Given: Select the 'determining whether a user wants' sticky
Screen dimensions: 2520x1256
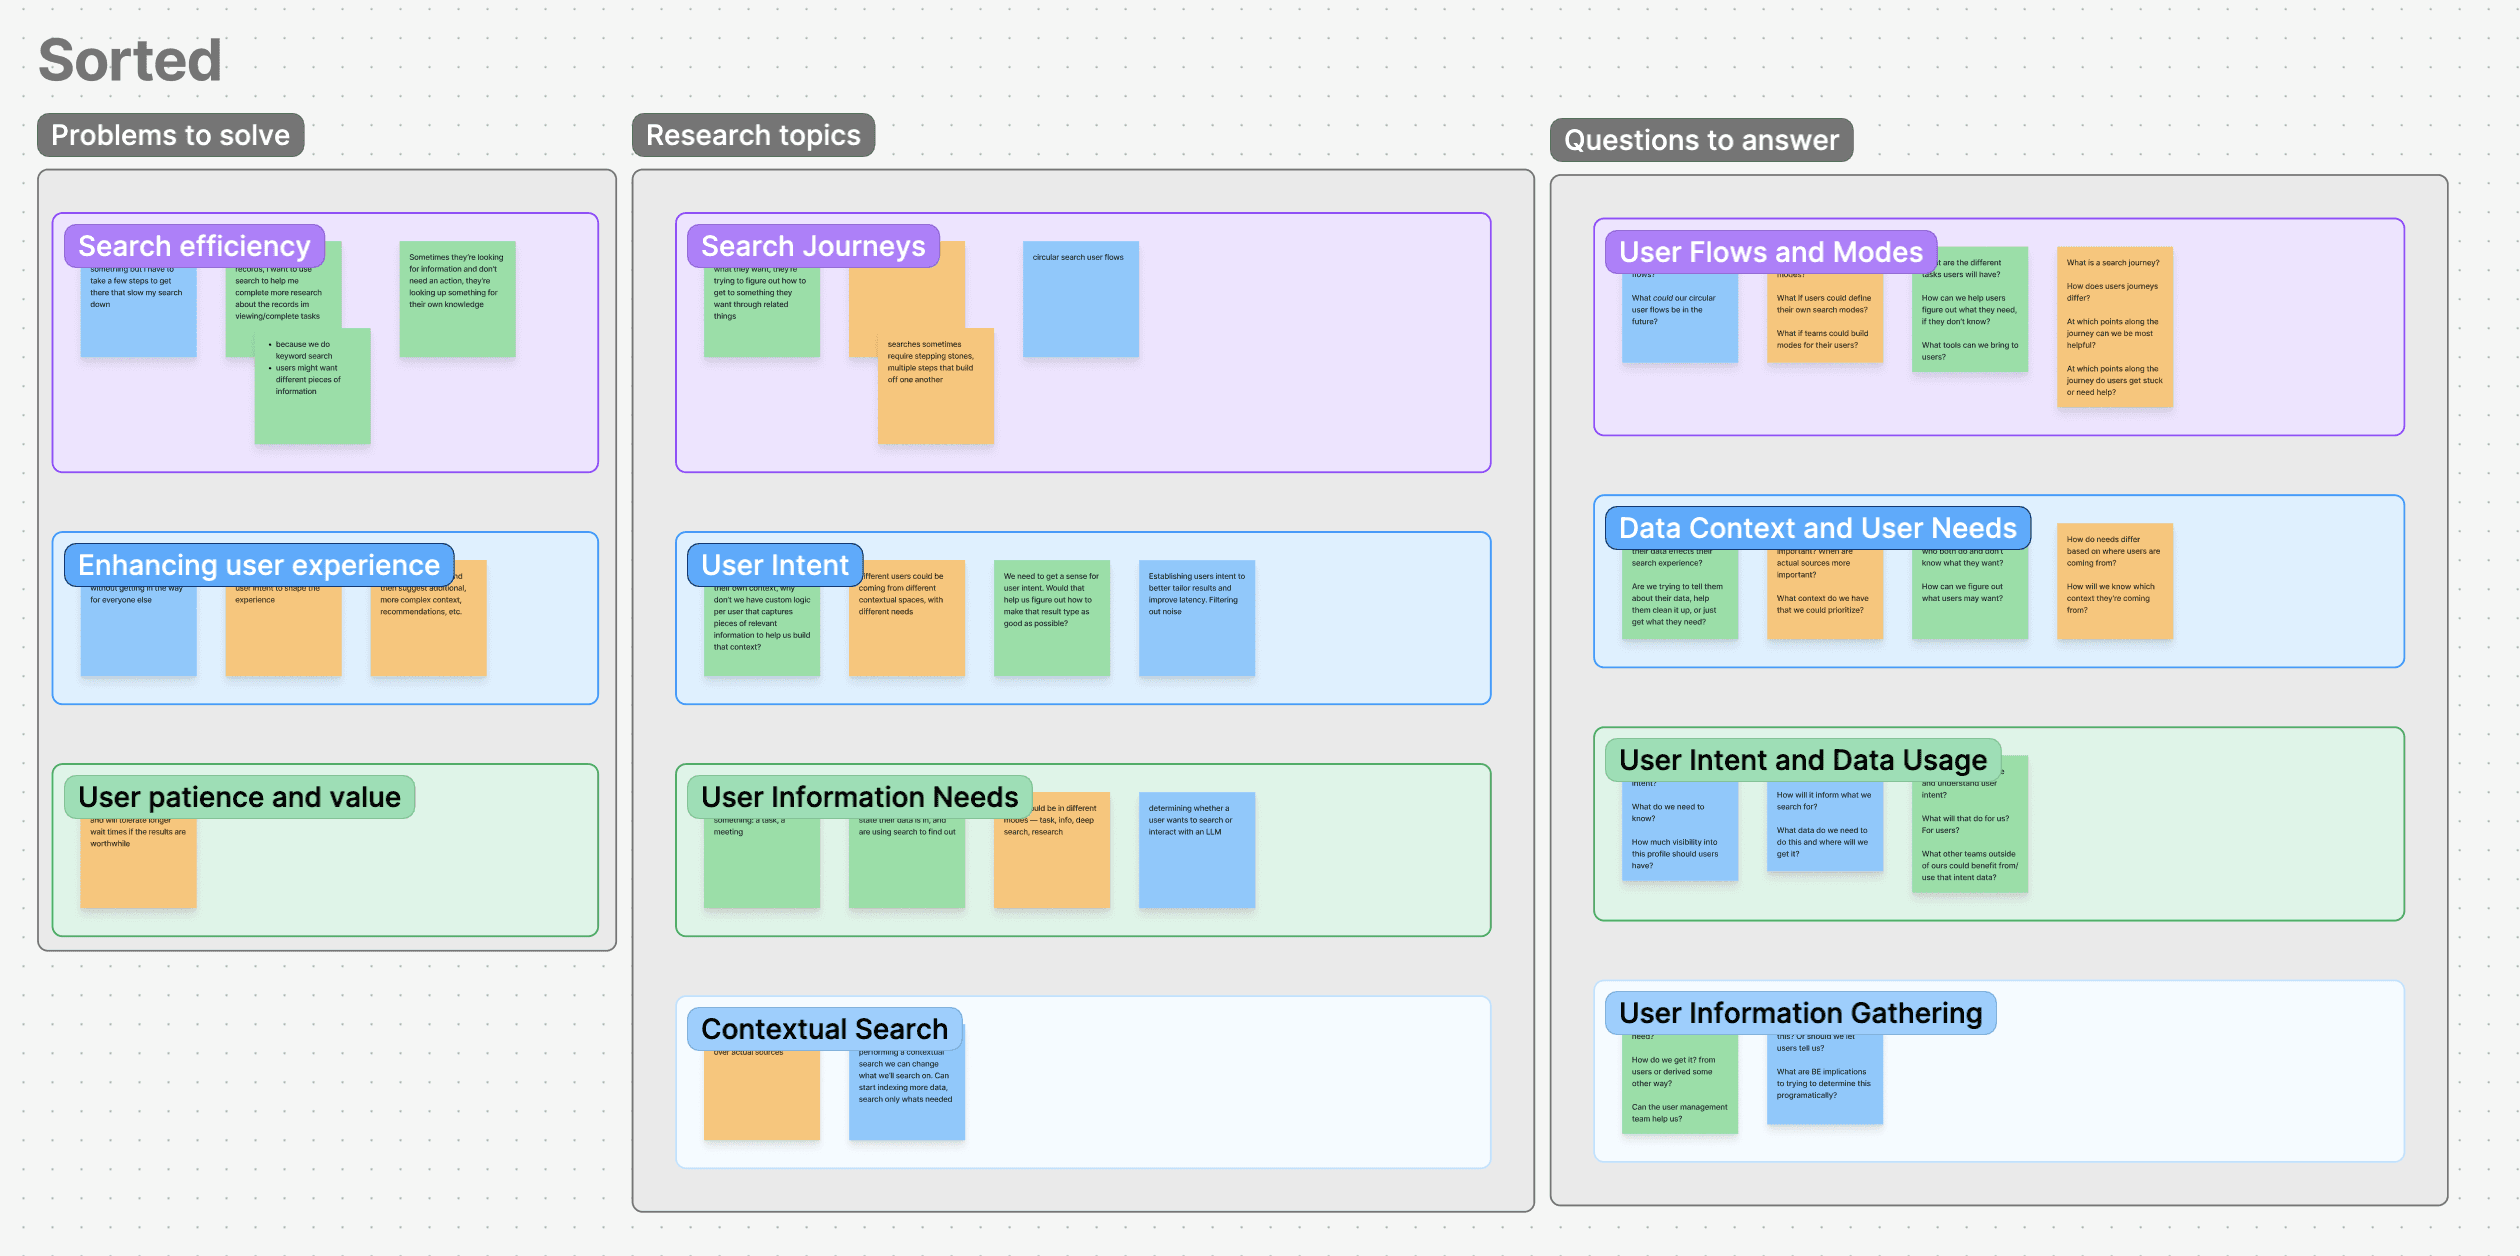Looking at the screenshot, I should [1196, 850].
